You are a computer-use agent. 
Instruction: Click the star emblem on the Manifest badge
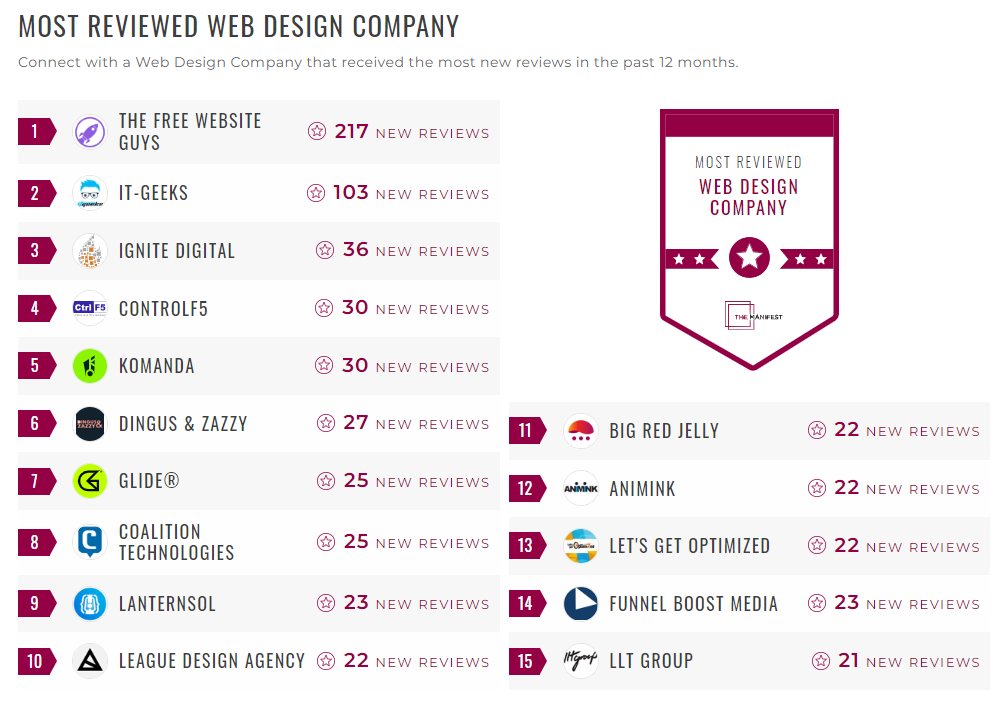pyautogui.click(x=748, y=257)
